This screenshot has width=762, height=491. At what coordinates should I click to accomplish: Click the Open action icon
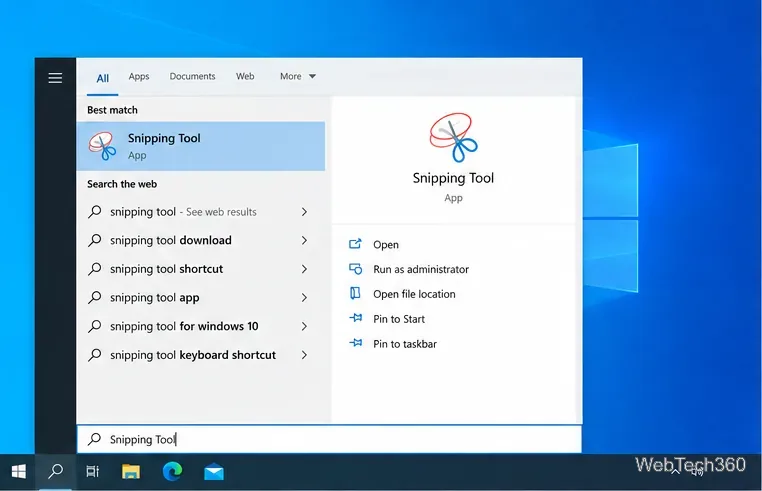[x=355, y=244]
